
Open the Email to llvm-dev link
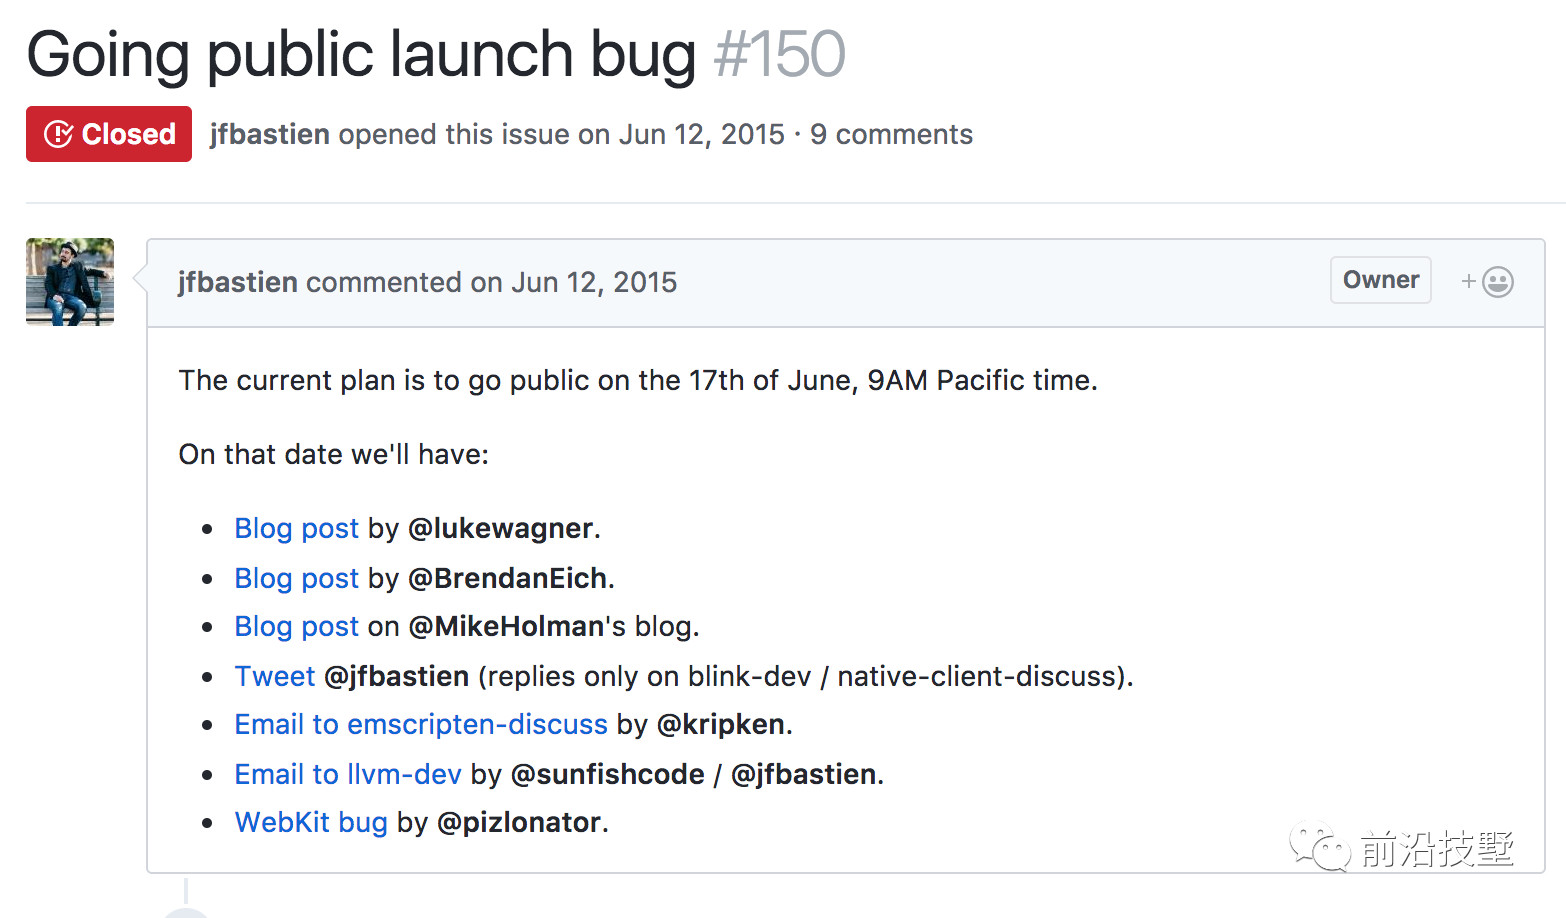pyautogui.click(x=348, y=774)
